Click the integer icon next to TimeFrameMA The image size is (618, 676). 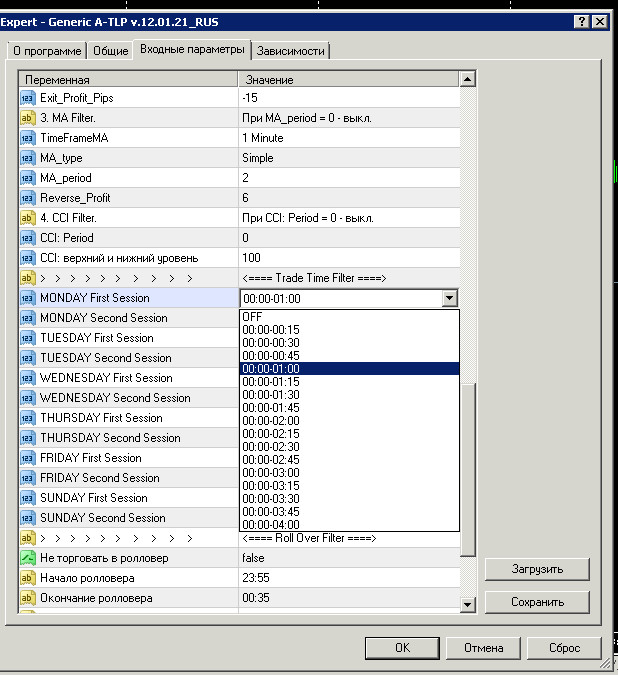pos(27,138)
